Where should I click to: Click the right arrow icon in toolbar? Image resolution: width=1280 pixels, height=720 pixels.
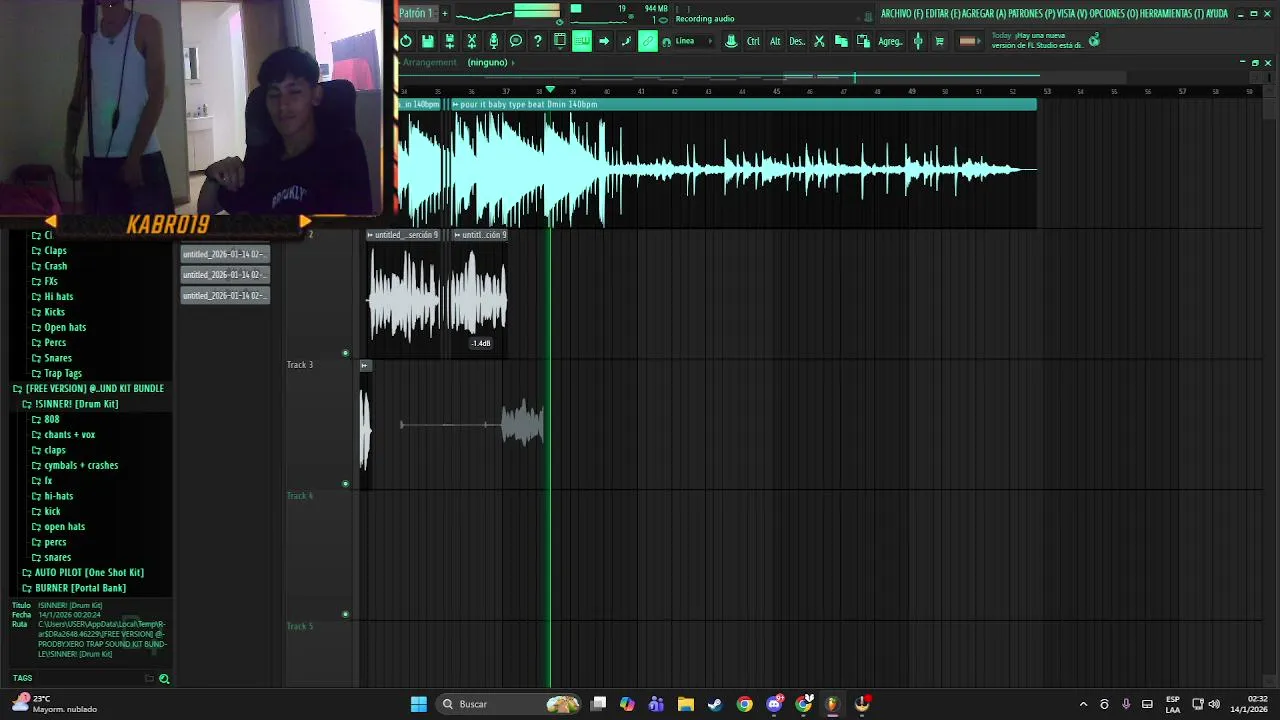pos(604,41)
